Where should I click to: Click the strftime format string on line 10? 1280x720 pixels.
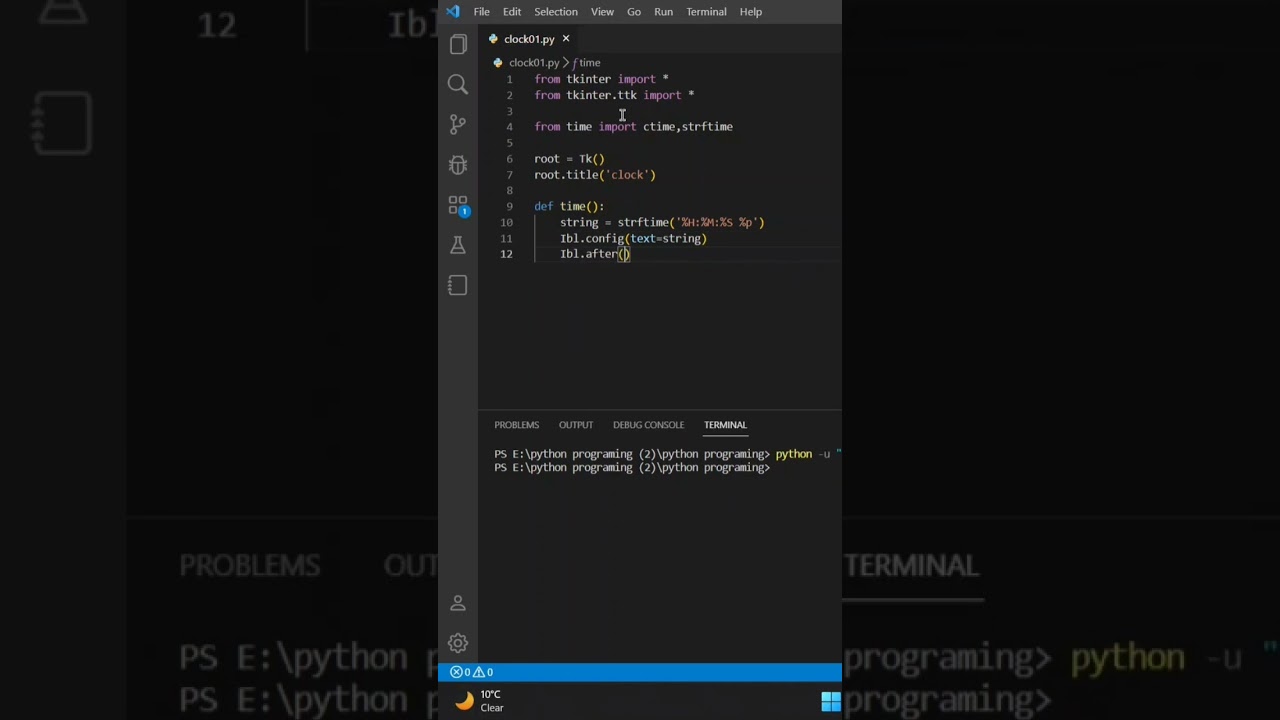[x=717, y=222]
